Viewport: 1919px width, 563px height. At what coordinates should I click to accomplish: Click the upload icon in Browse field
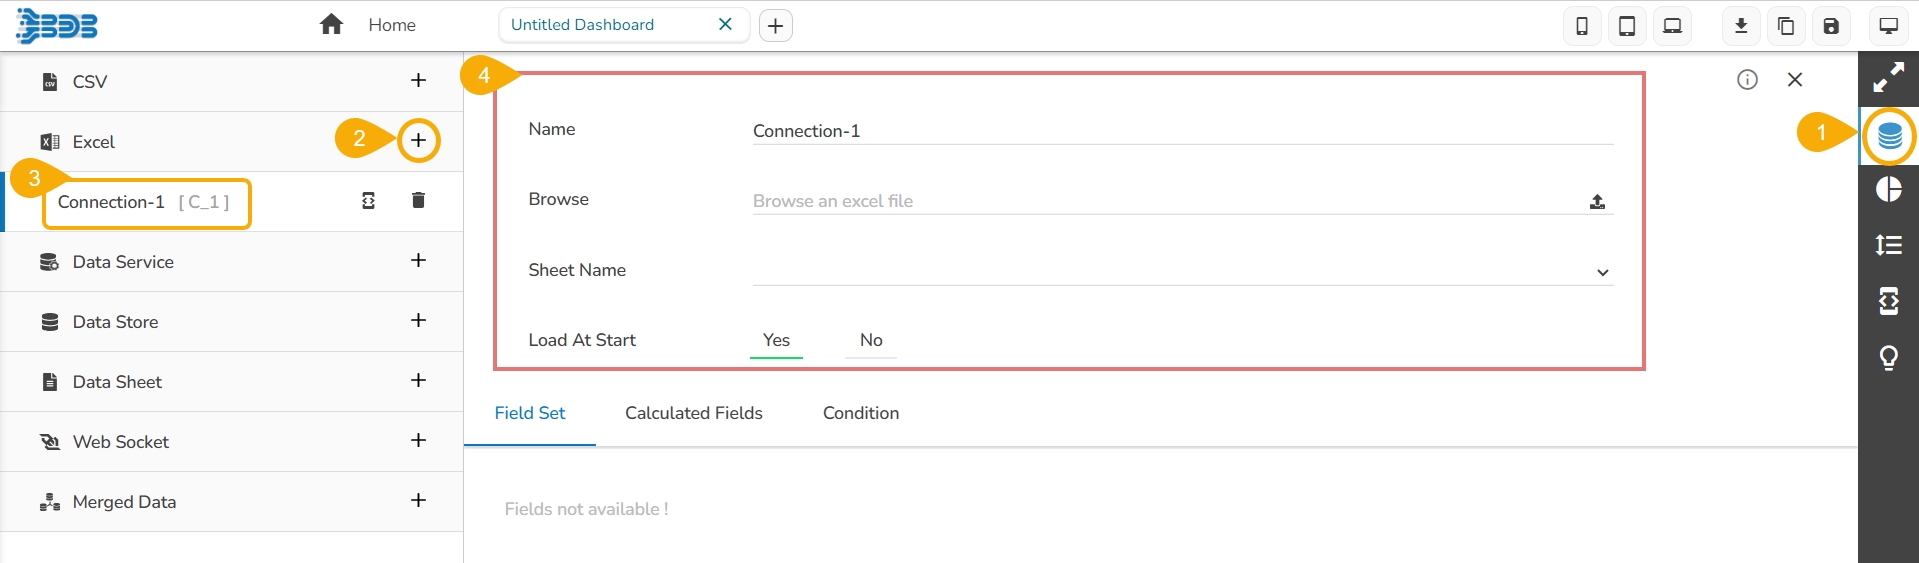pyautogui.click(x=1597, y=201)
